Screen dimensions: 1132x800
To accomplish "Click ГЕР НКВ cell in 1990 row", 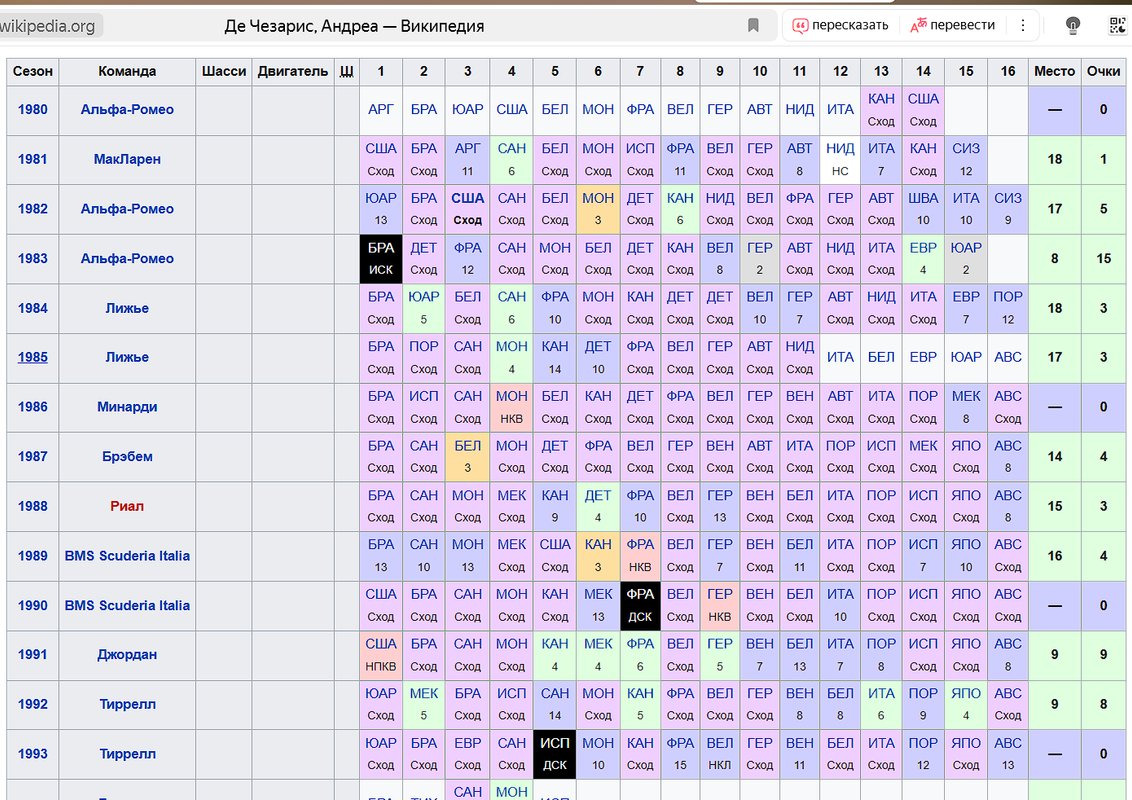I will 719,606.
